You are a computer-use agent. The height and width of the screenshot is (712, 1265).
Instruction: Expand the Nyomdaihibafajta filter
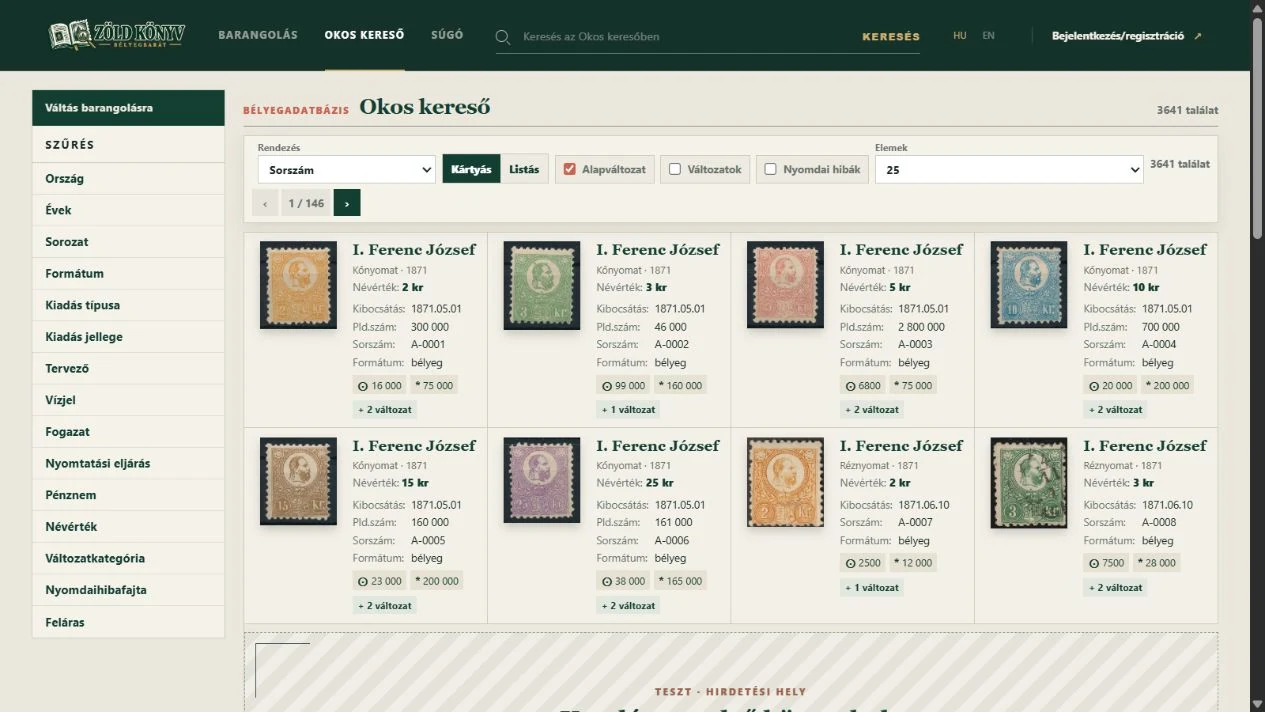tap(128, 590)
